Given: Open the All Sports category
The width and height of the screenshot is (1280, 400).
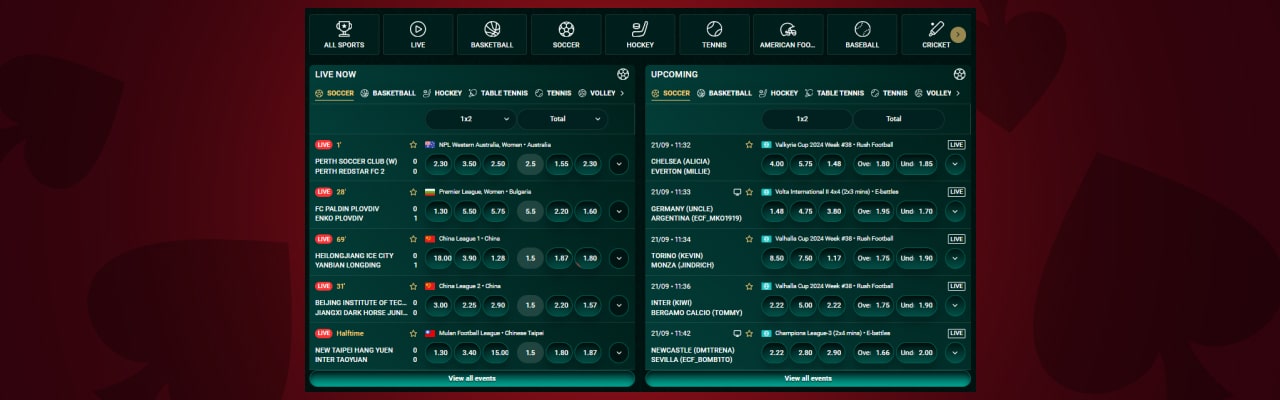Looking at the screenshot, I should tap(344, 34).
